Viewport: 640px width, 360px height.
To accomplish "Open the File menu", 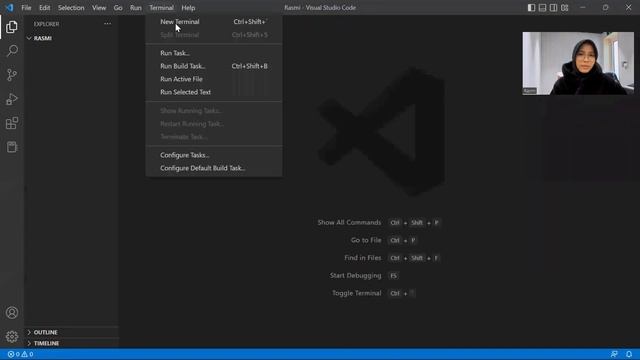I will [26, 8].
